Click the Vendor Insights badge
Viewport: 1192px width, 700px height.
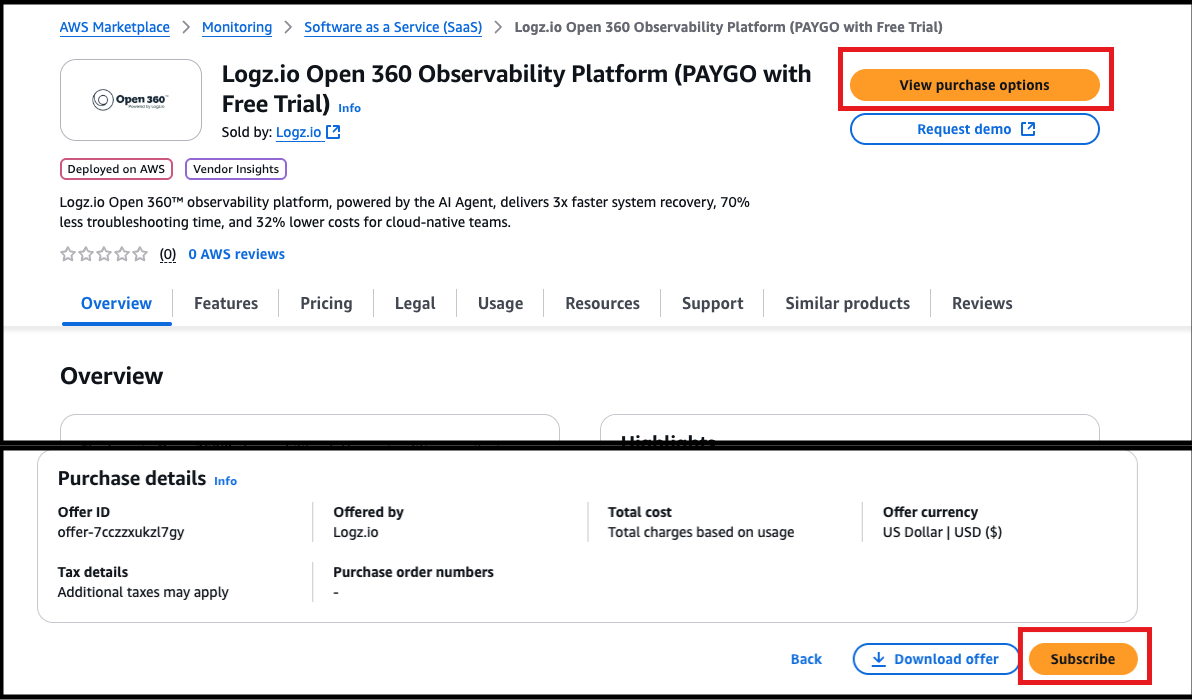click(x=236, y=169)
